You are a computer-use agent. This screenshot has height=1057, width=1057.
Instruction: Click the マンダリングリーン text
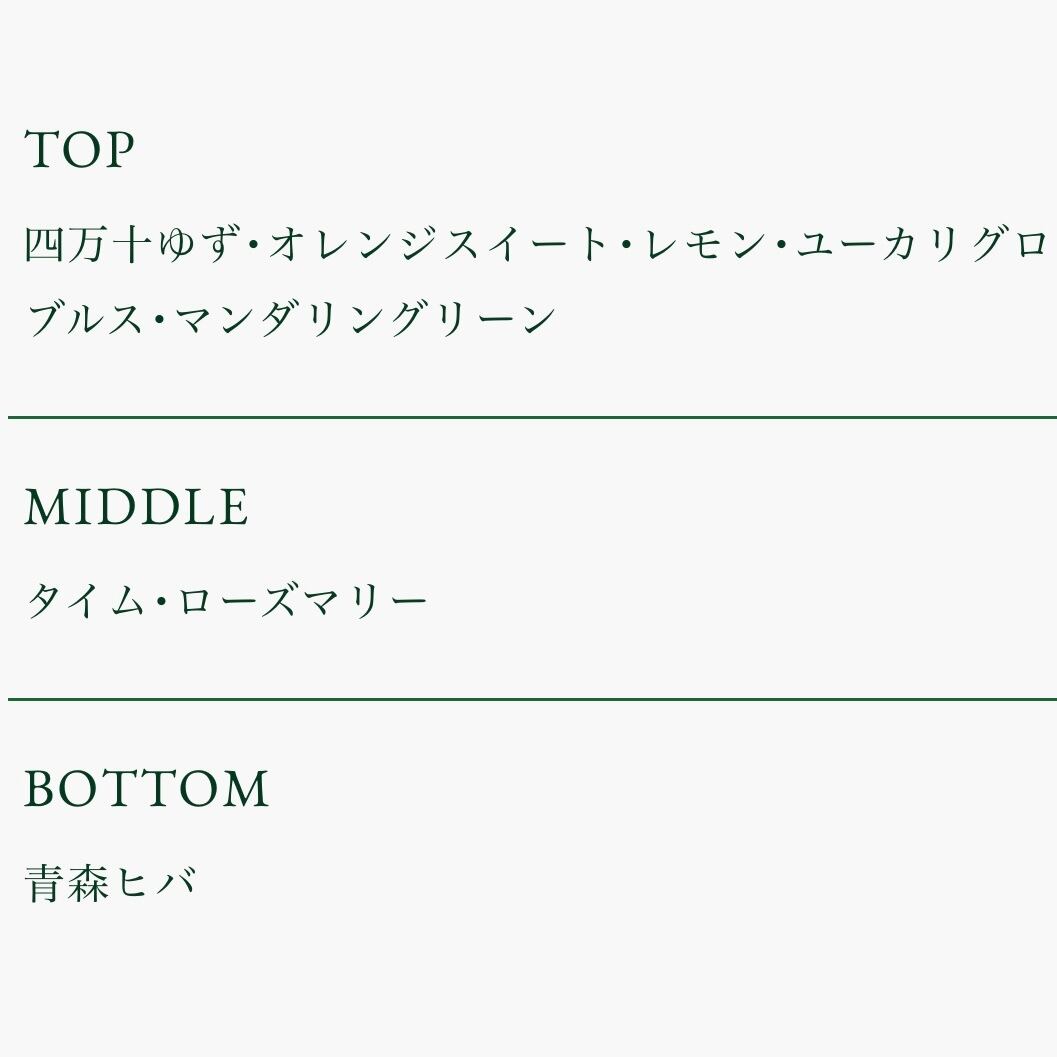pyautogui.click(x=365, y=320)
